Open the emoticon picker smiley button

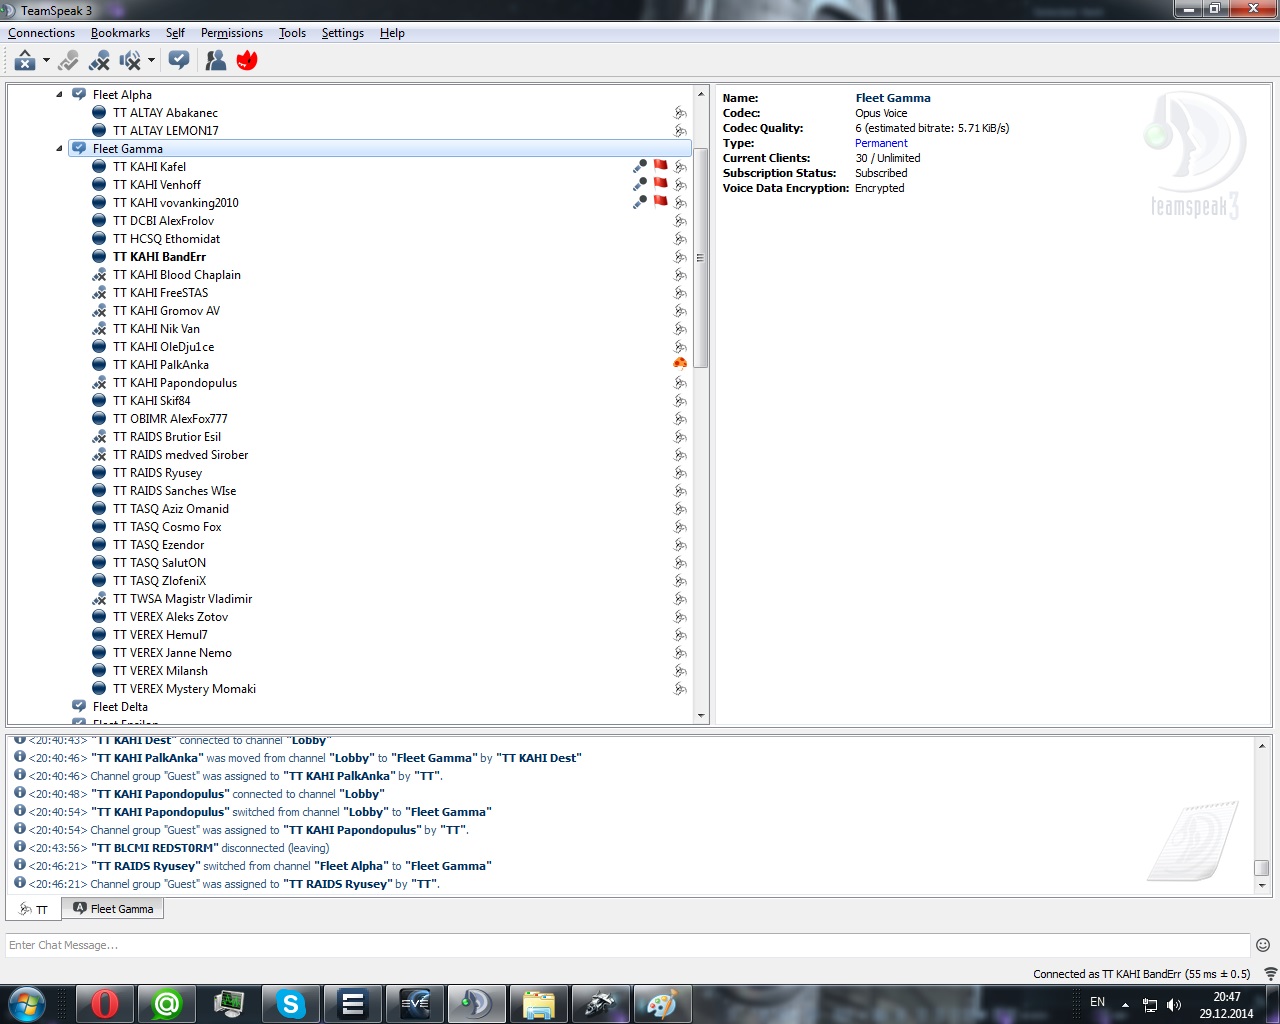(1263, 945)
